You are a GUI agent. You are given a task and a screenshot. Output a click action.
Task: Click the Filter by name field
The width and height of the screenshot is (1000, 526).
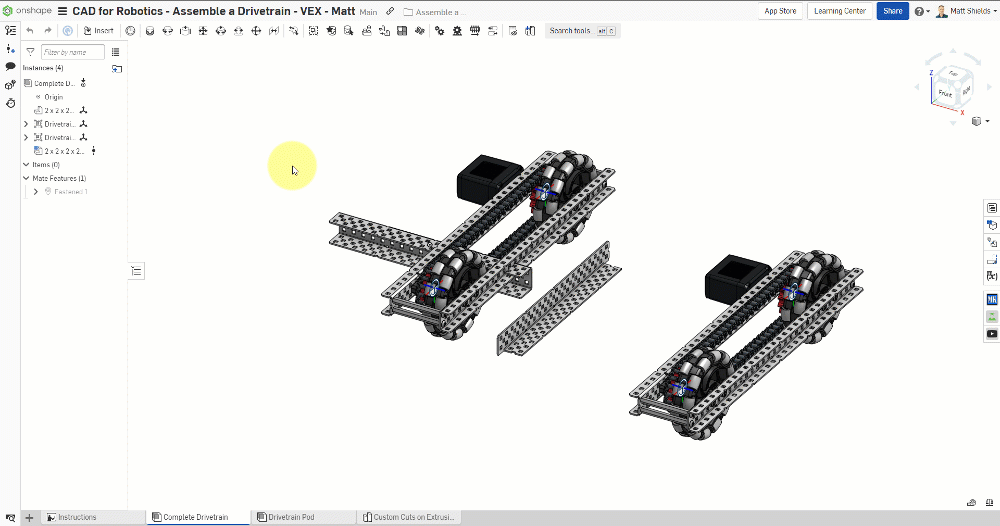tap(73, 52)
